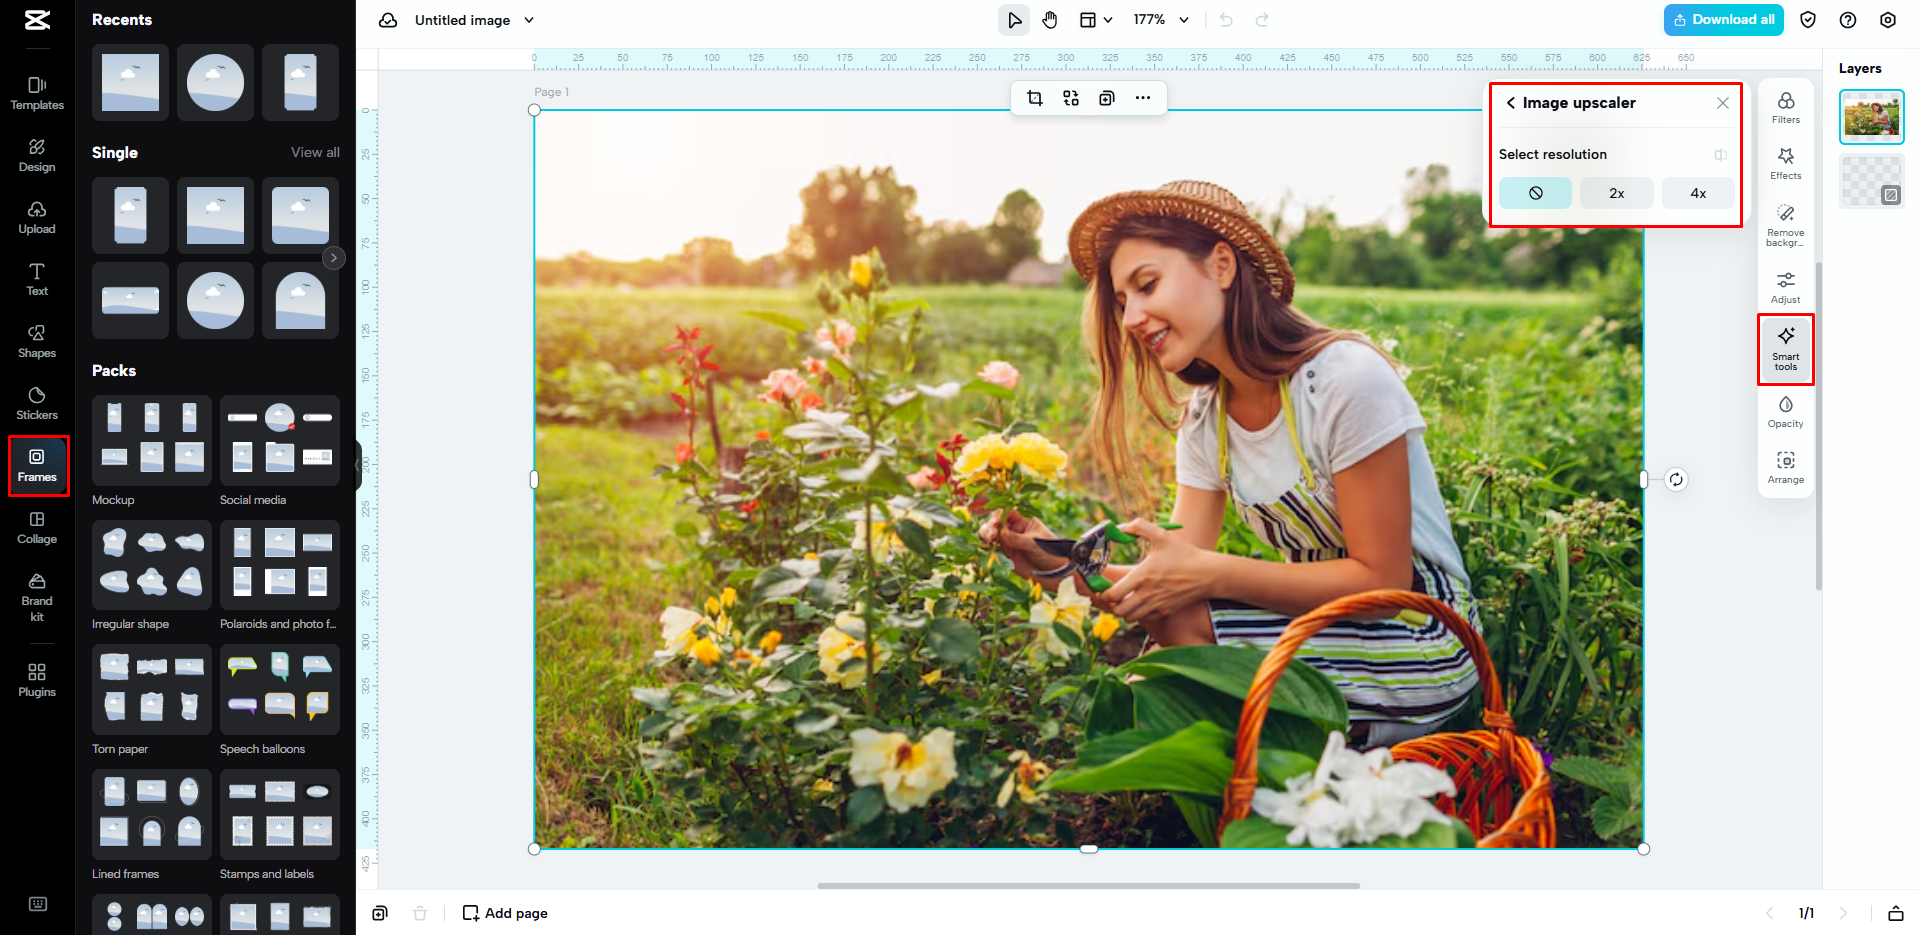Click Remove background in the right panel

point(1785,222)
